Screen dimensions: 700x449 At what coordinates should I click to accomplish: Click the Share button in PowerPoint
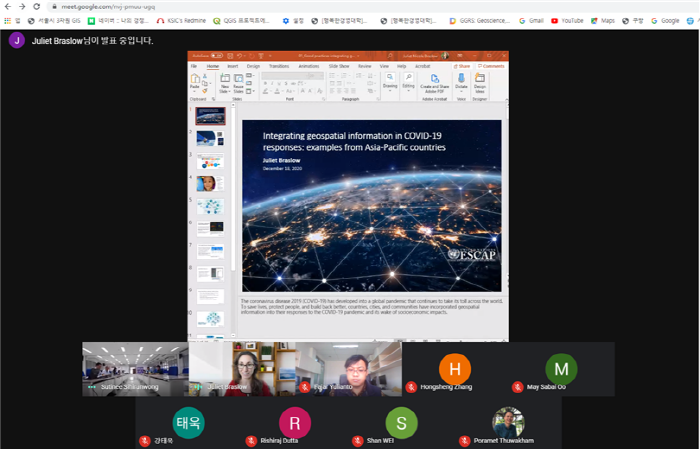(x=462, y=66)
